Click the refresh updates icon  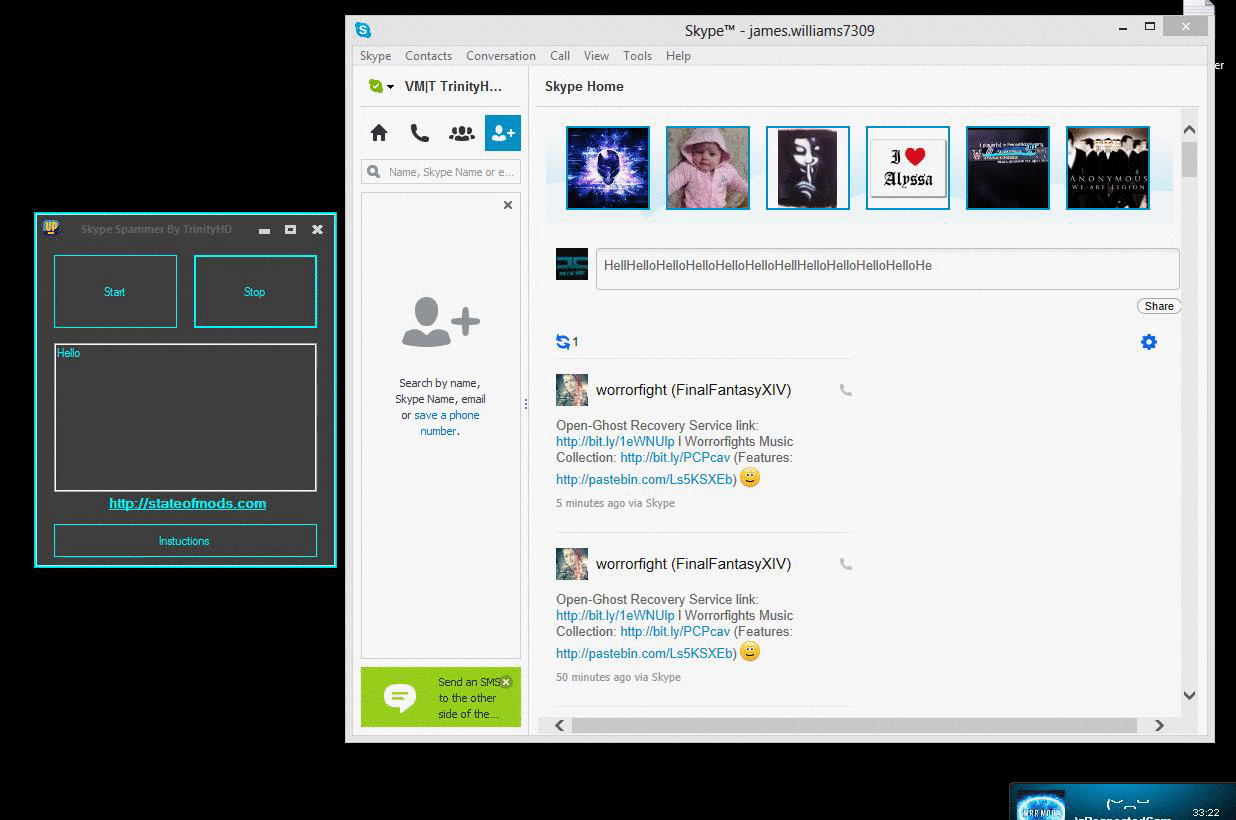(563, 342)
